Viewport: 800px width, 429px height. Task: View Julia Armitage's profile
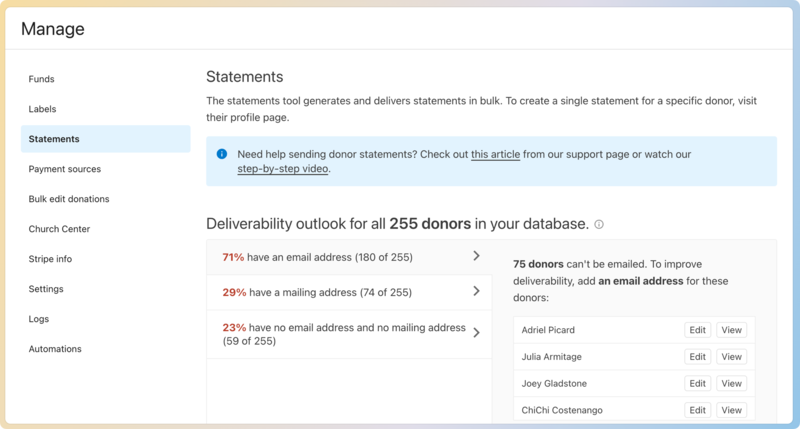[x=731, y=357]
